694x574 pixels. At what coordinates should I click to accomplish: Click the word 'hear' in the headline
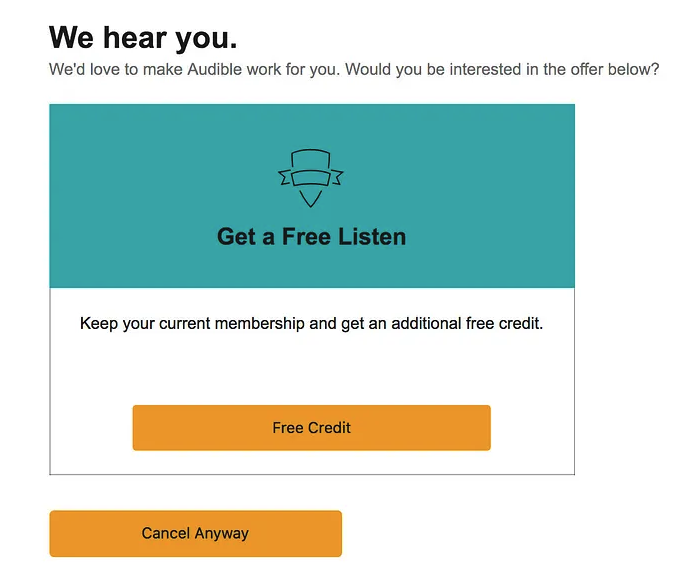click(134, 38)
